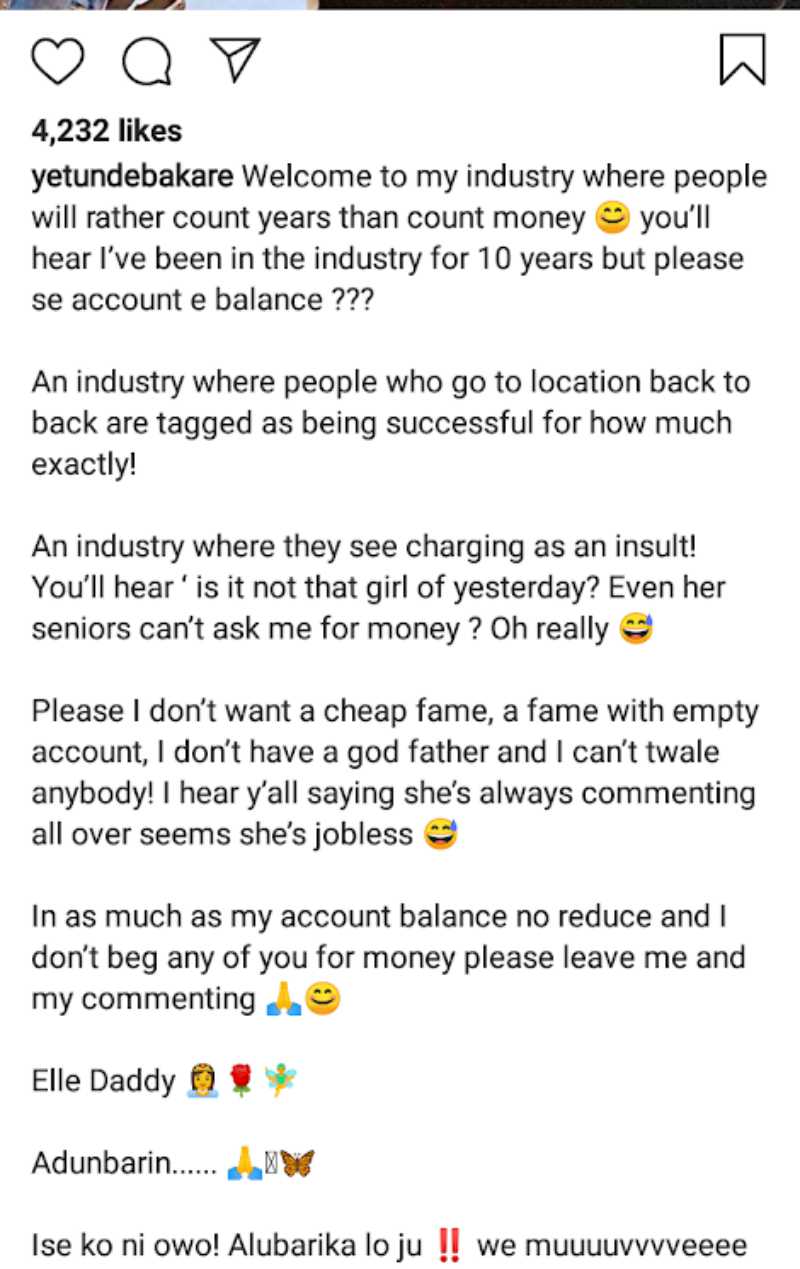Click the laughing emoji after "she's jobless"
The width and height of the screenshot is (800, 1269).
(x=440, y=835)
